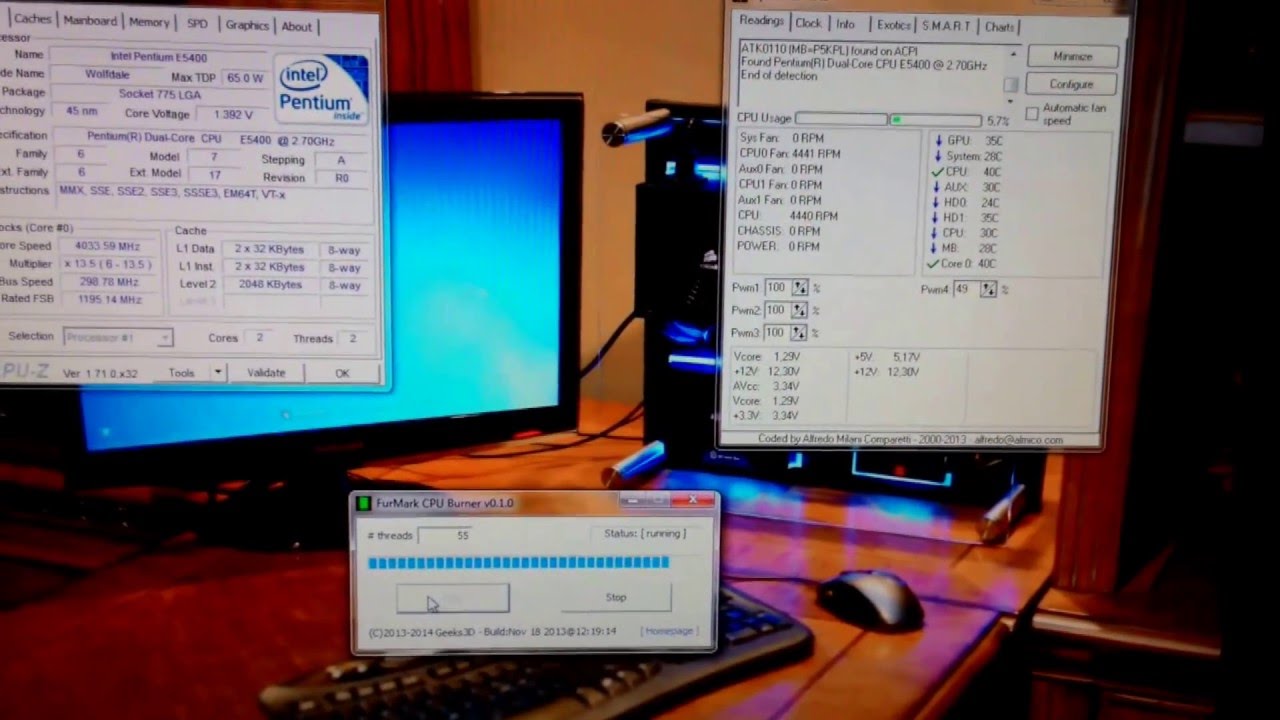The width and height of the screenshot is (1280, 720).
Task: Open the Mainboard tab in CPU-Z
Action: coord(90,21)
